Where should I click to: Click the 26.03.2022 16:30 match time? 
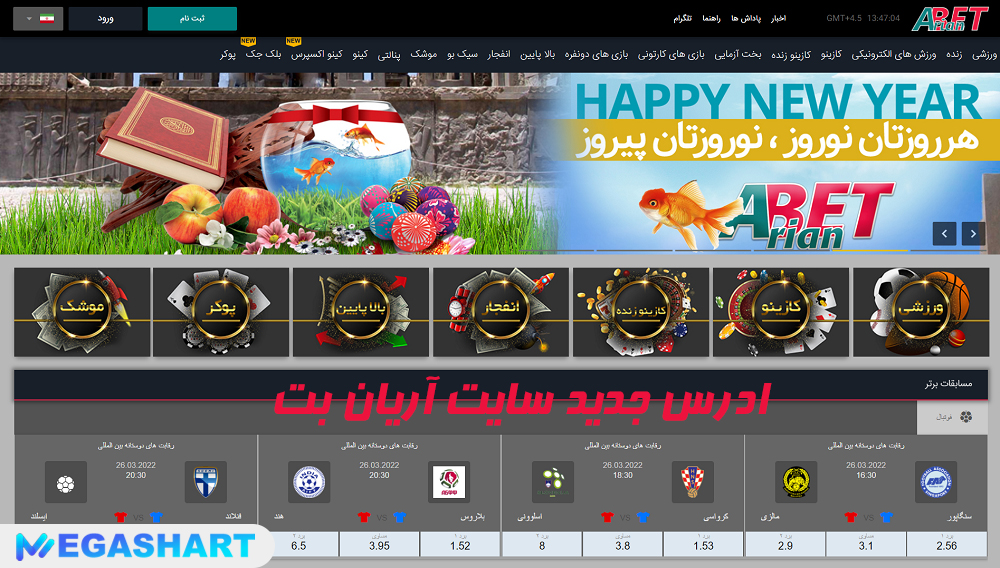tap(866, 470)
